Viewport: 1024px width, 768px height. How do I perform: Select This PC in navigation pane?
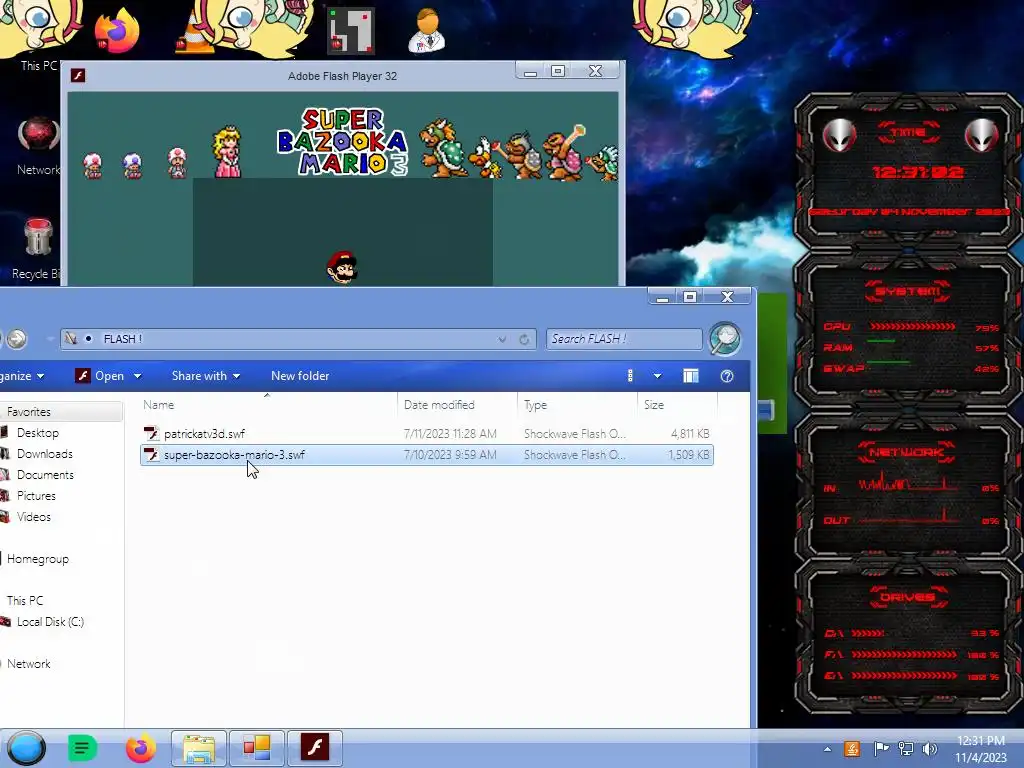pyautogui.click(x=25, y=601)
